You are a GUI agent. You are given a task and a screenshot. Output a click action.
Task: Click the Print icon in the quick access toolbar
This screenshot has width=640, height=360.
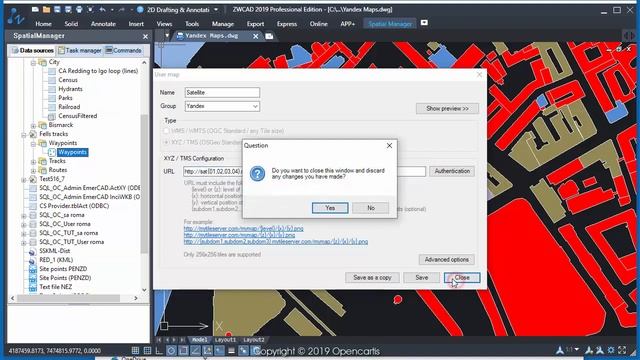[79, 9]
